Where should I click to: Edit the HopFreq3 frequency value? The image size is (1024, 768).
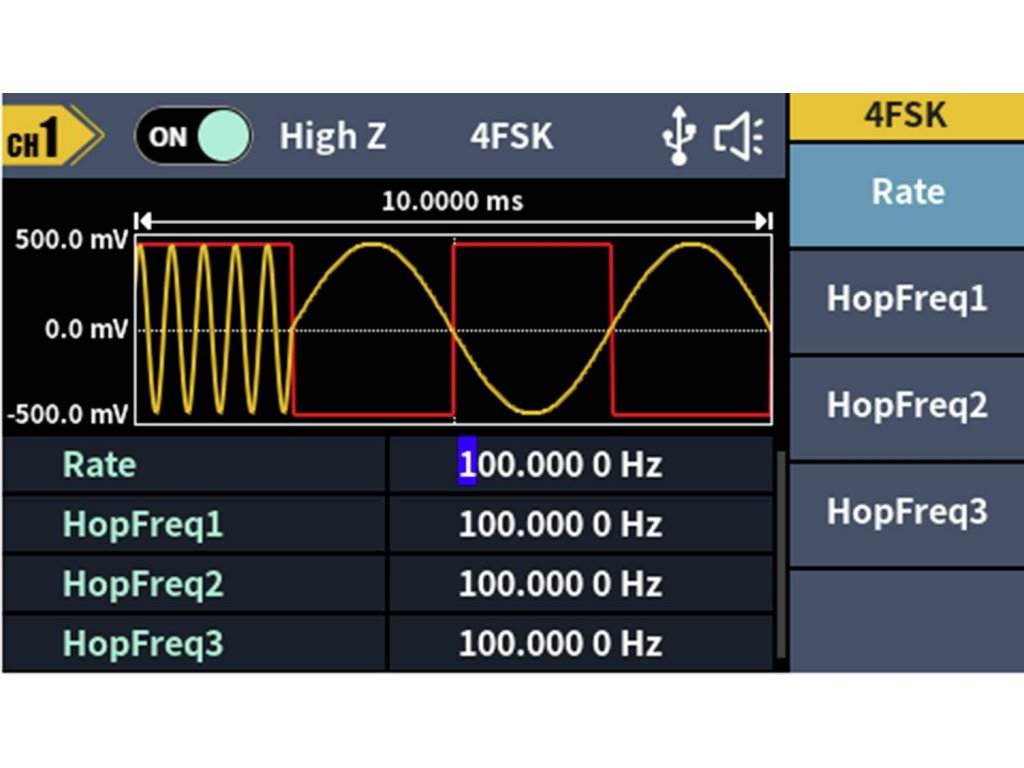[560, 644]
